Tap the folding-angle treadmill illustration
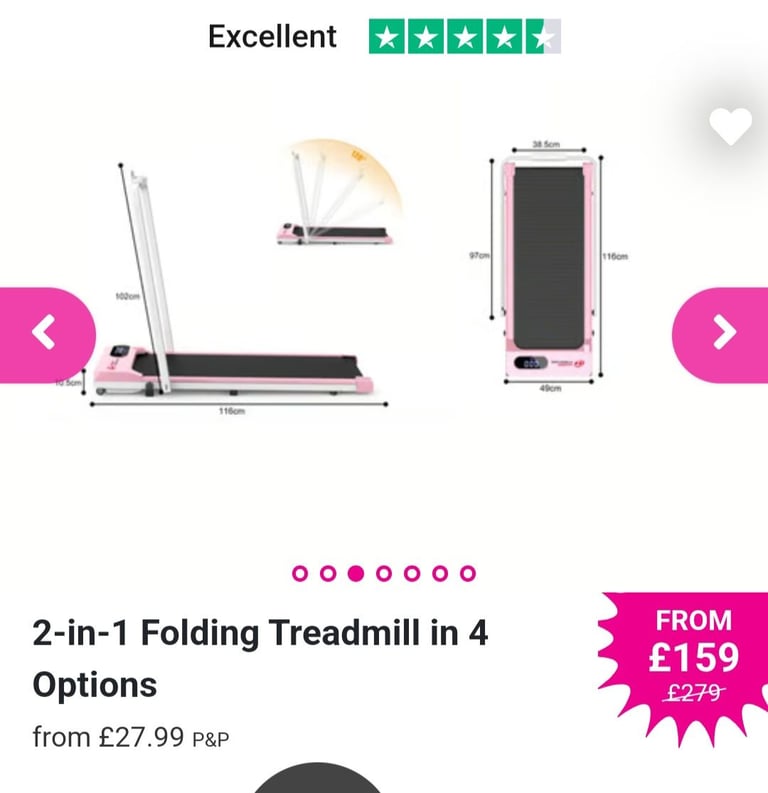The image size is (768, 793). tap(340, 192)
